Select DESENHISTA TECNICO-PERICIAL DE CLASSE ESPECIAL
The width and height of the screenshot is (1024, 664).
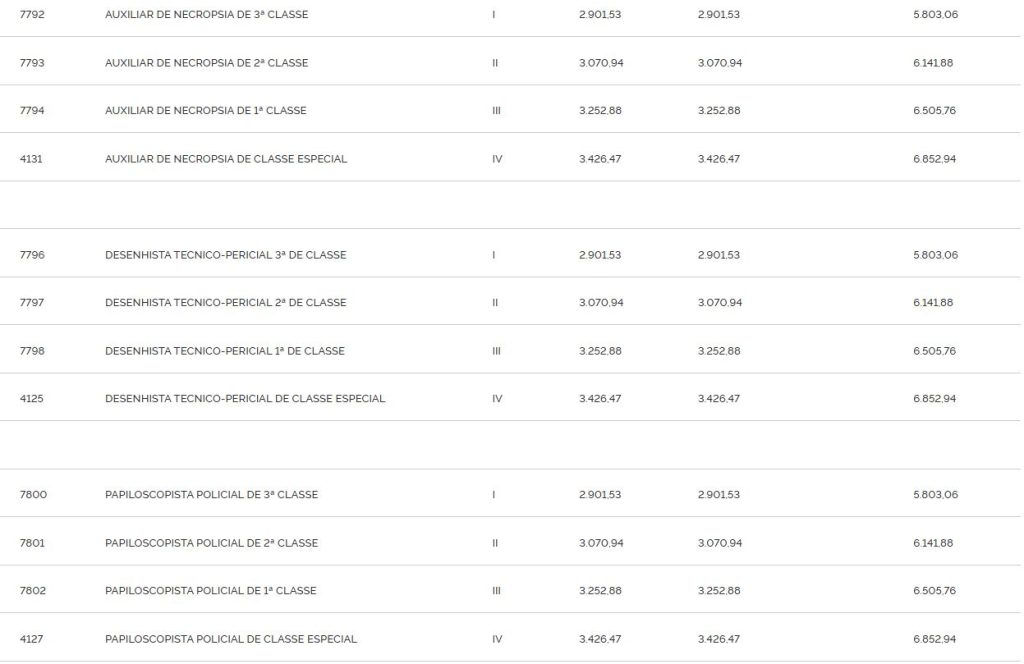coord(245,399)
